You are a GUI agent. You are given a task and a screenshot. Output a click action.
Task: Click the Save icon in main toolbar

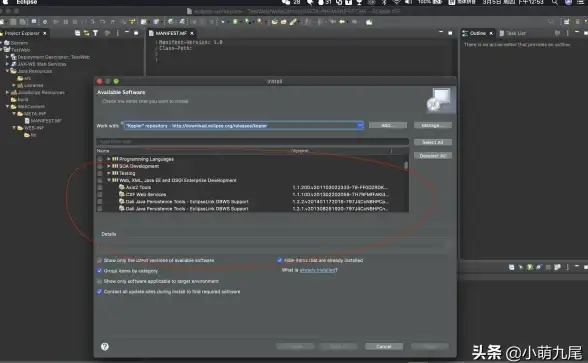pyautogui.click(x=14, y=22)
